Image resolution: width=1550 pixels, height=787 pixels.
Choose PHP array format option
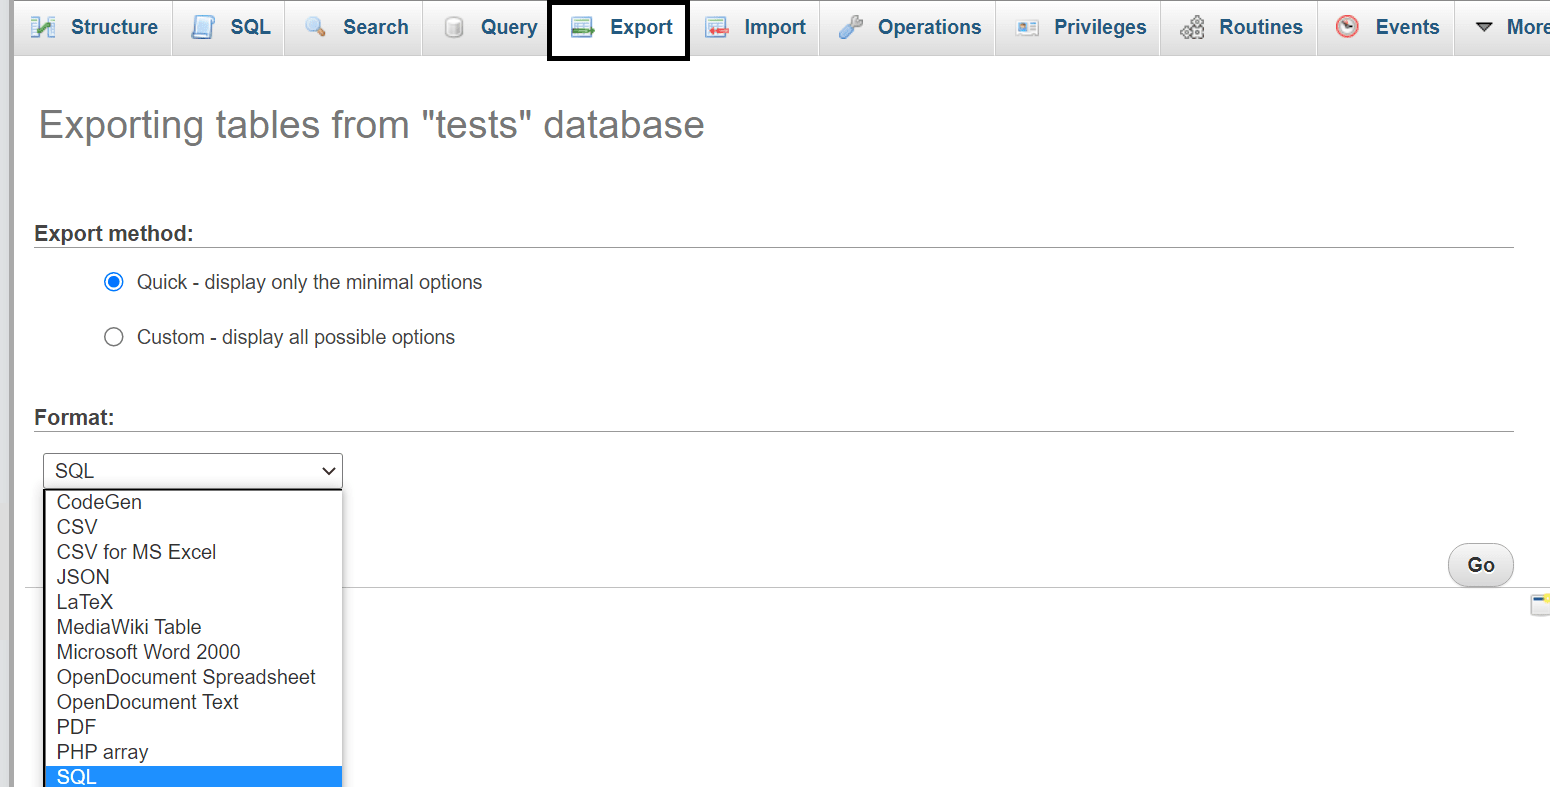click(193, 752)
